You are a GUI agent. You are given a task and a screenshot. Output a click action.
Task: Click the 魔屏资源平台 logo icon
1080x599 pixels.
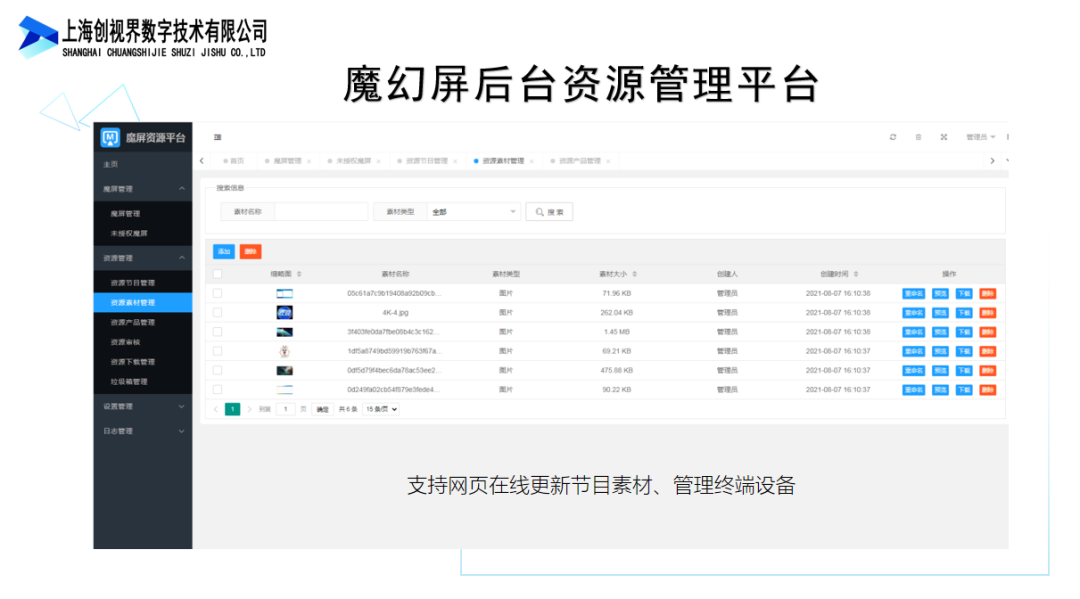click(x=108, y=136)
